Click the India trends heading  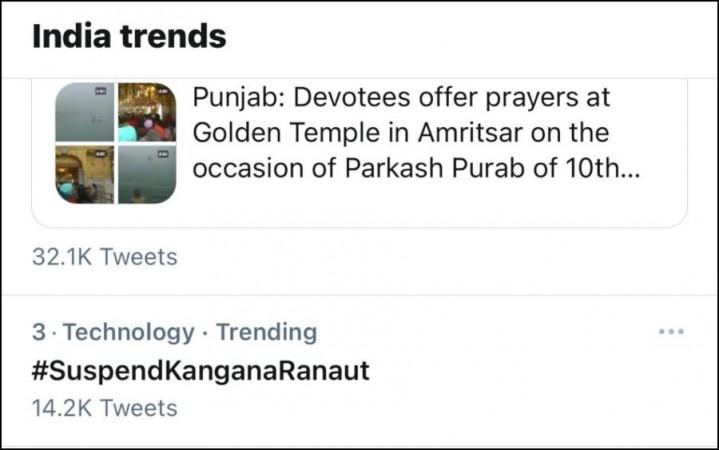point(129,36)
